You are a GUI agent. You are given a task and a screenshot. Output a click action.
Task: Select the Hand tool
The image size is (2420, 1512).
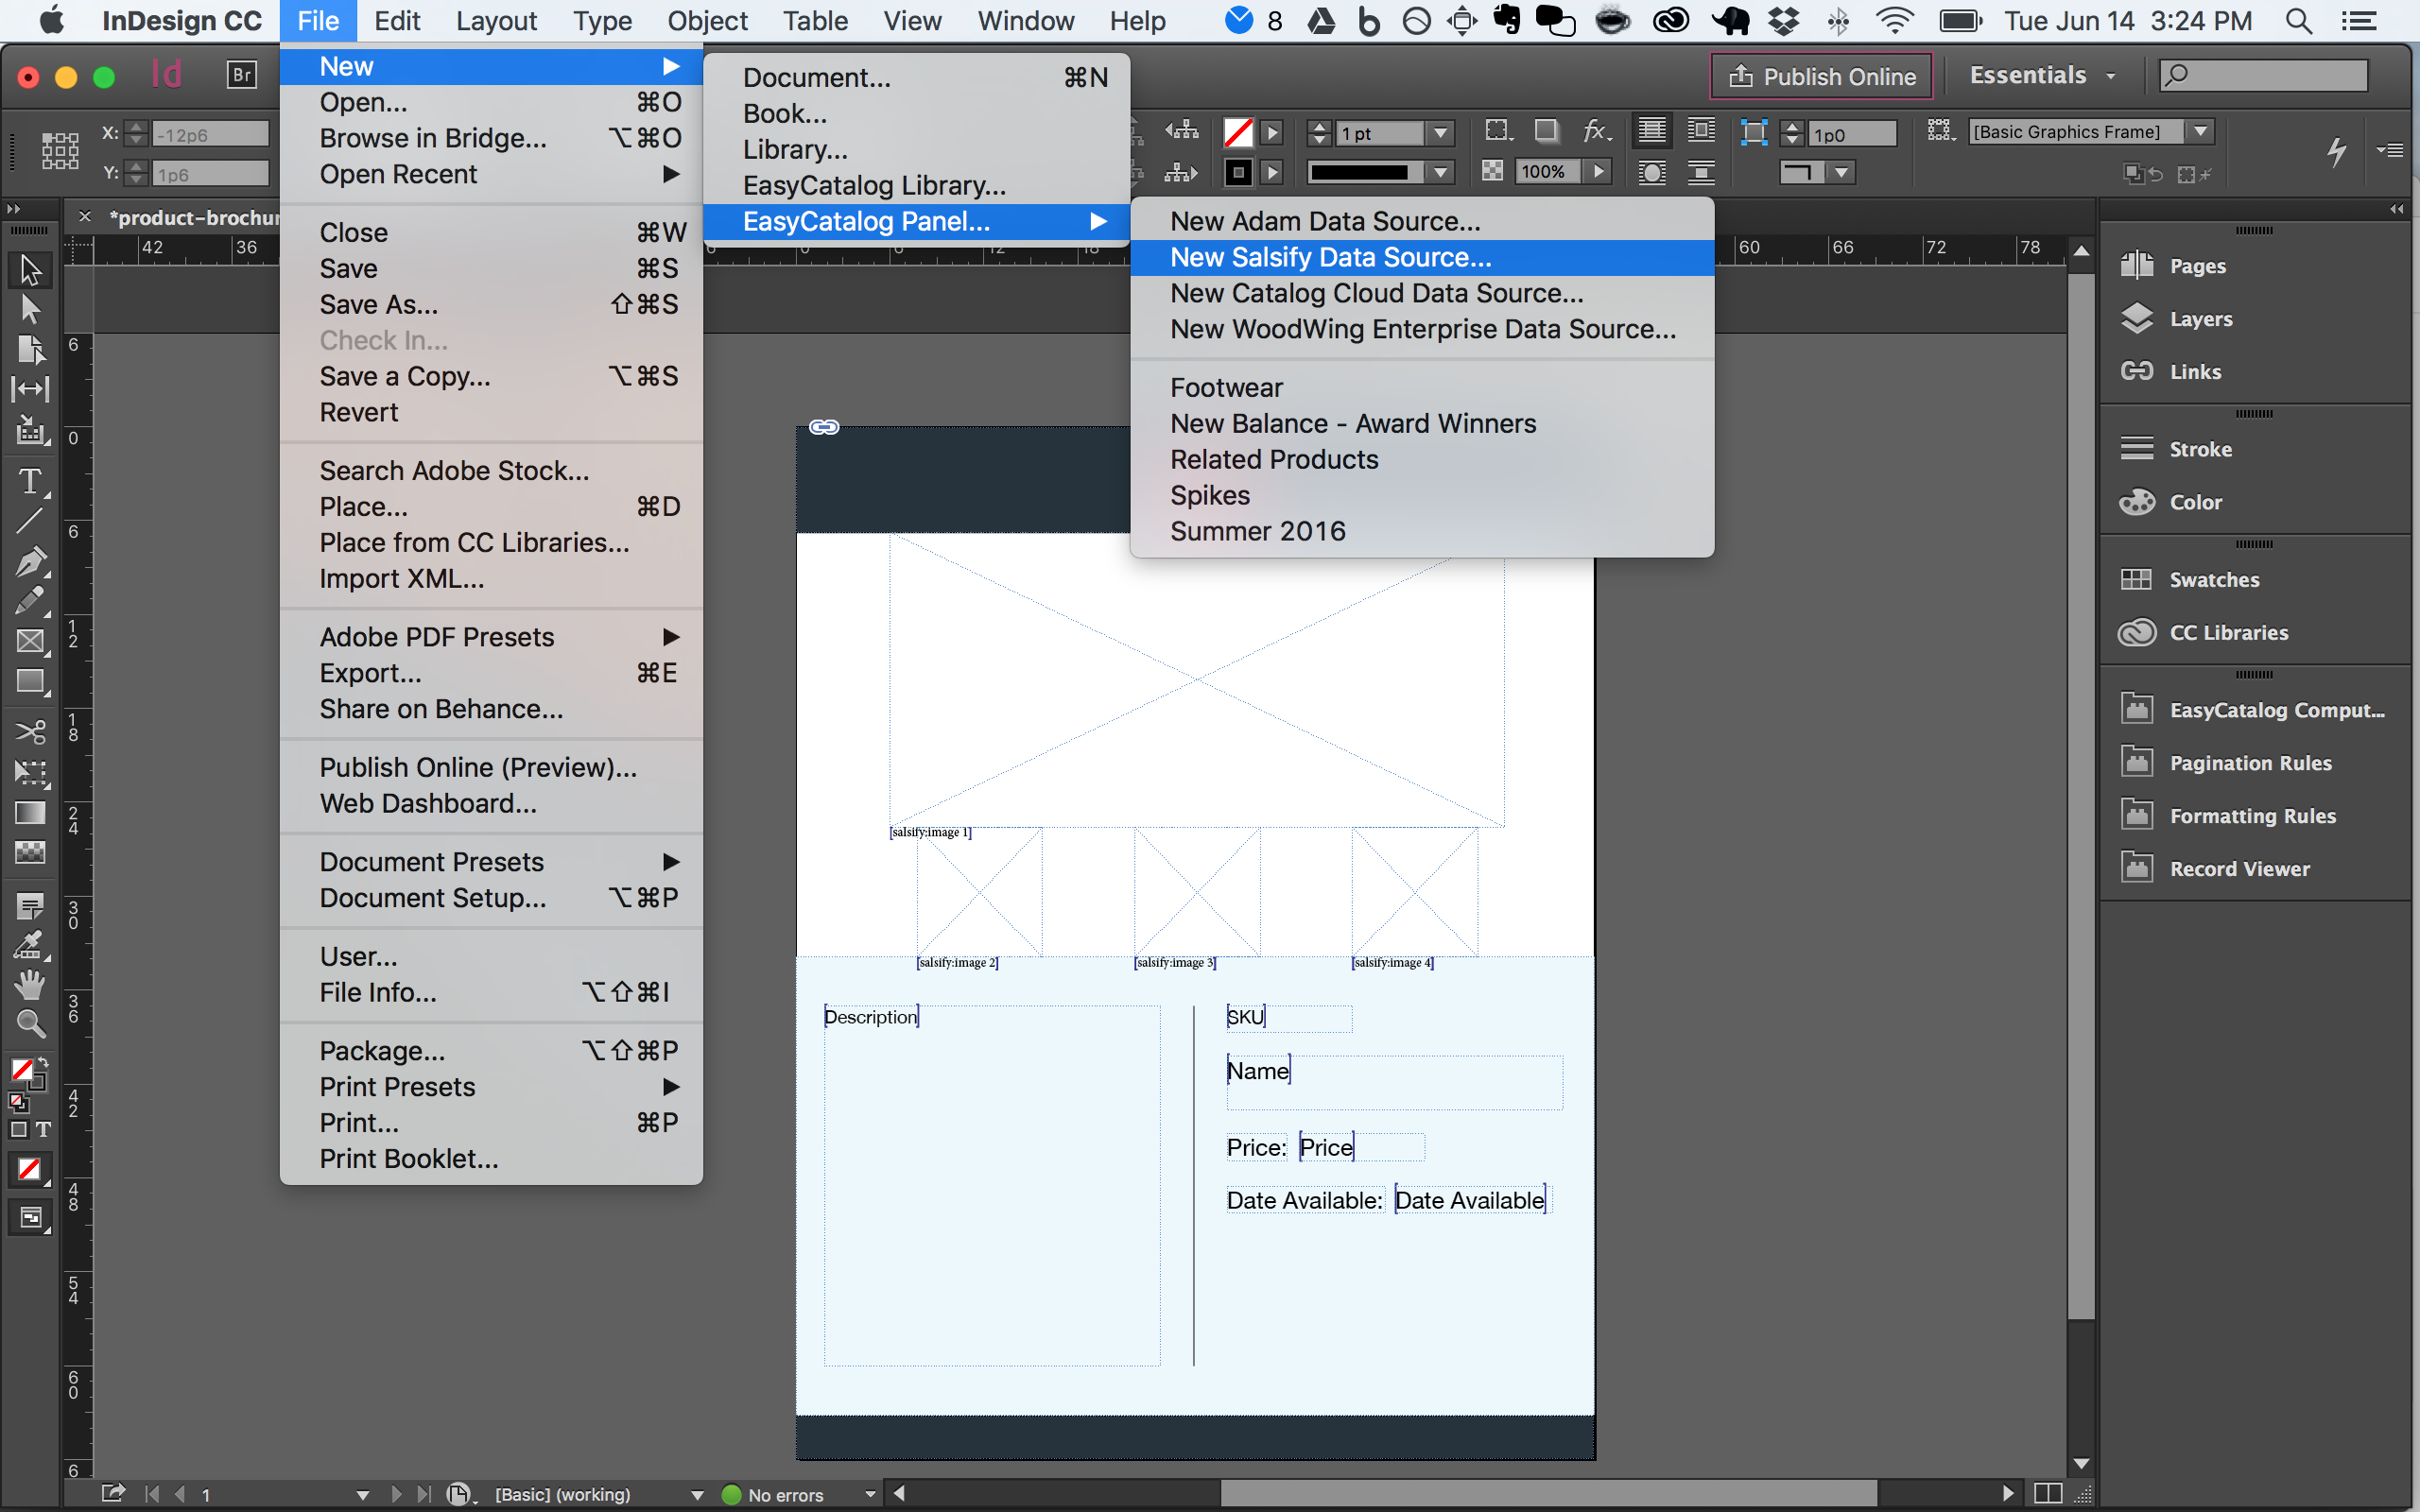[30, 984]
